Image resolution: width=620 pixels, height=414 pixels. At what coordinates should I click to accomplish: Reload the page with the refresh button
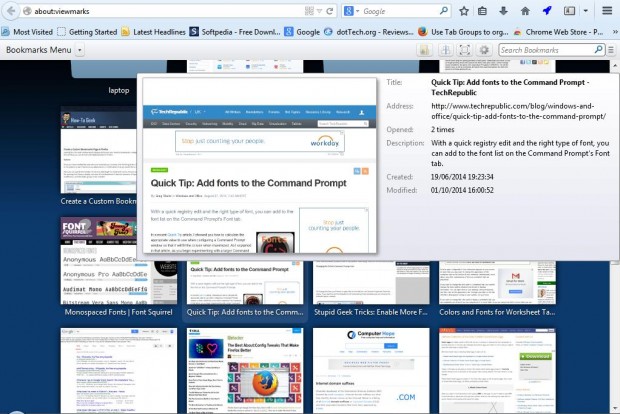point(330,11)
